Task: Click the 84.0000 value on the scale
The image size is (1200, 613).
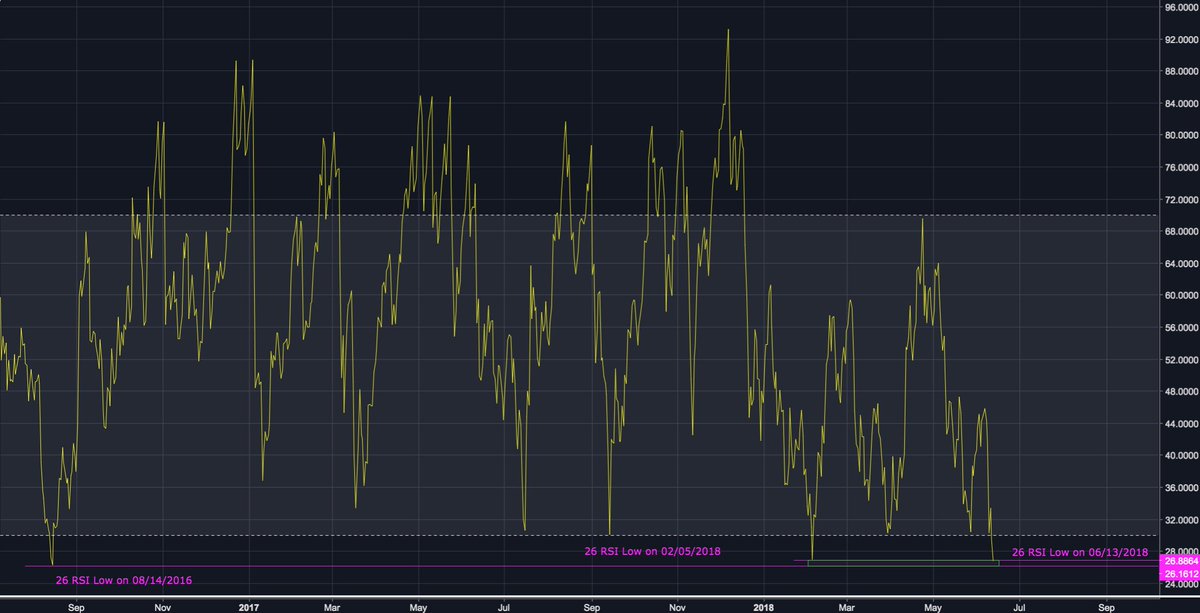Action: [x=1182, y=104]
